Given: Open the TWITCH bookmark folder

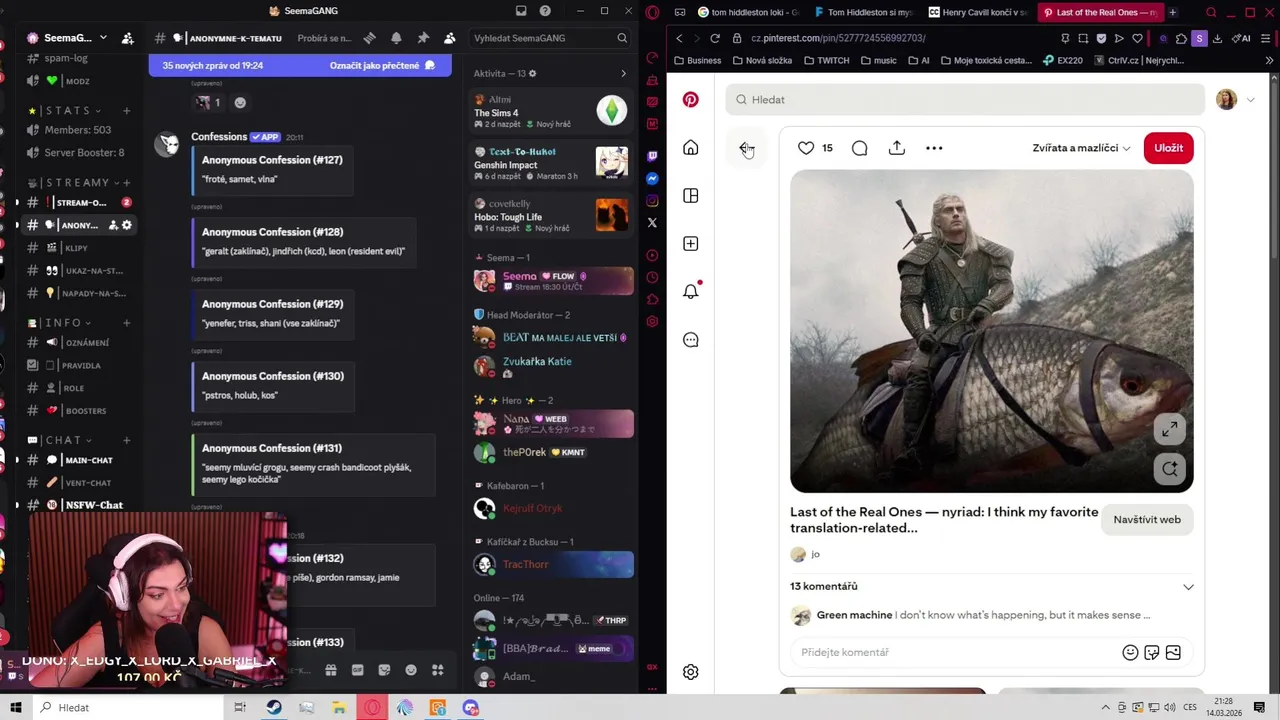Looking at the screenshot, I should (825, 60).
